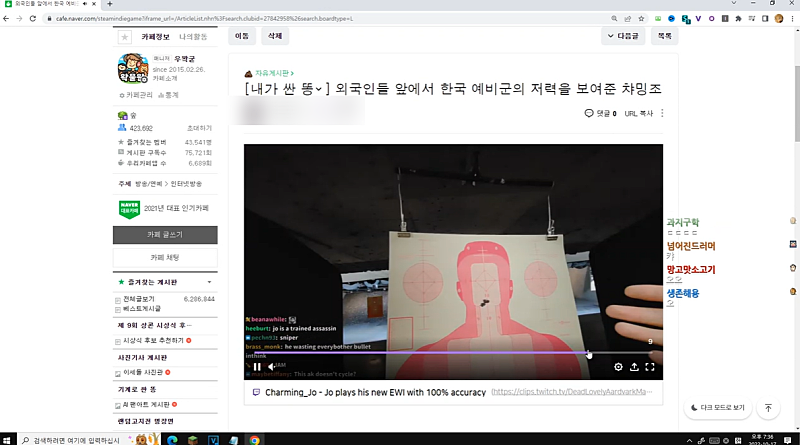Click the favorite star next to 카페정보
800x445 pixels.
click(x=125, y=36)
